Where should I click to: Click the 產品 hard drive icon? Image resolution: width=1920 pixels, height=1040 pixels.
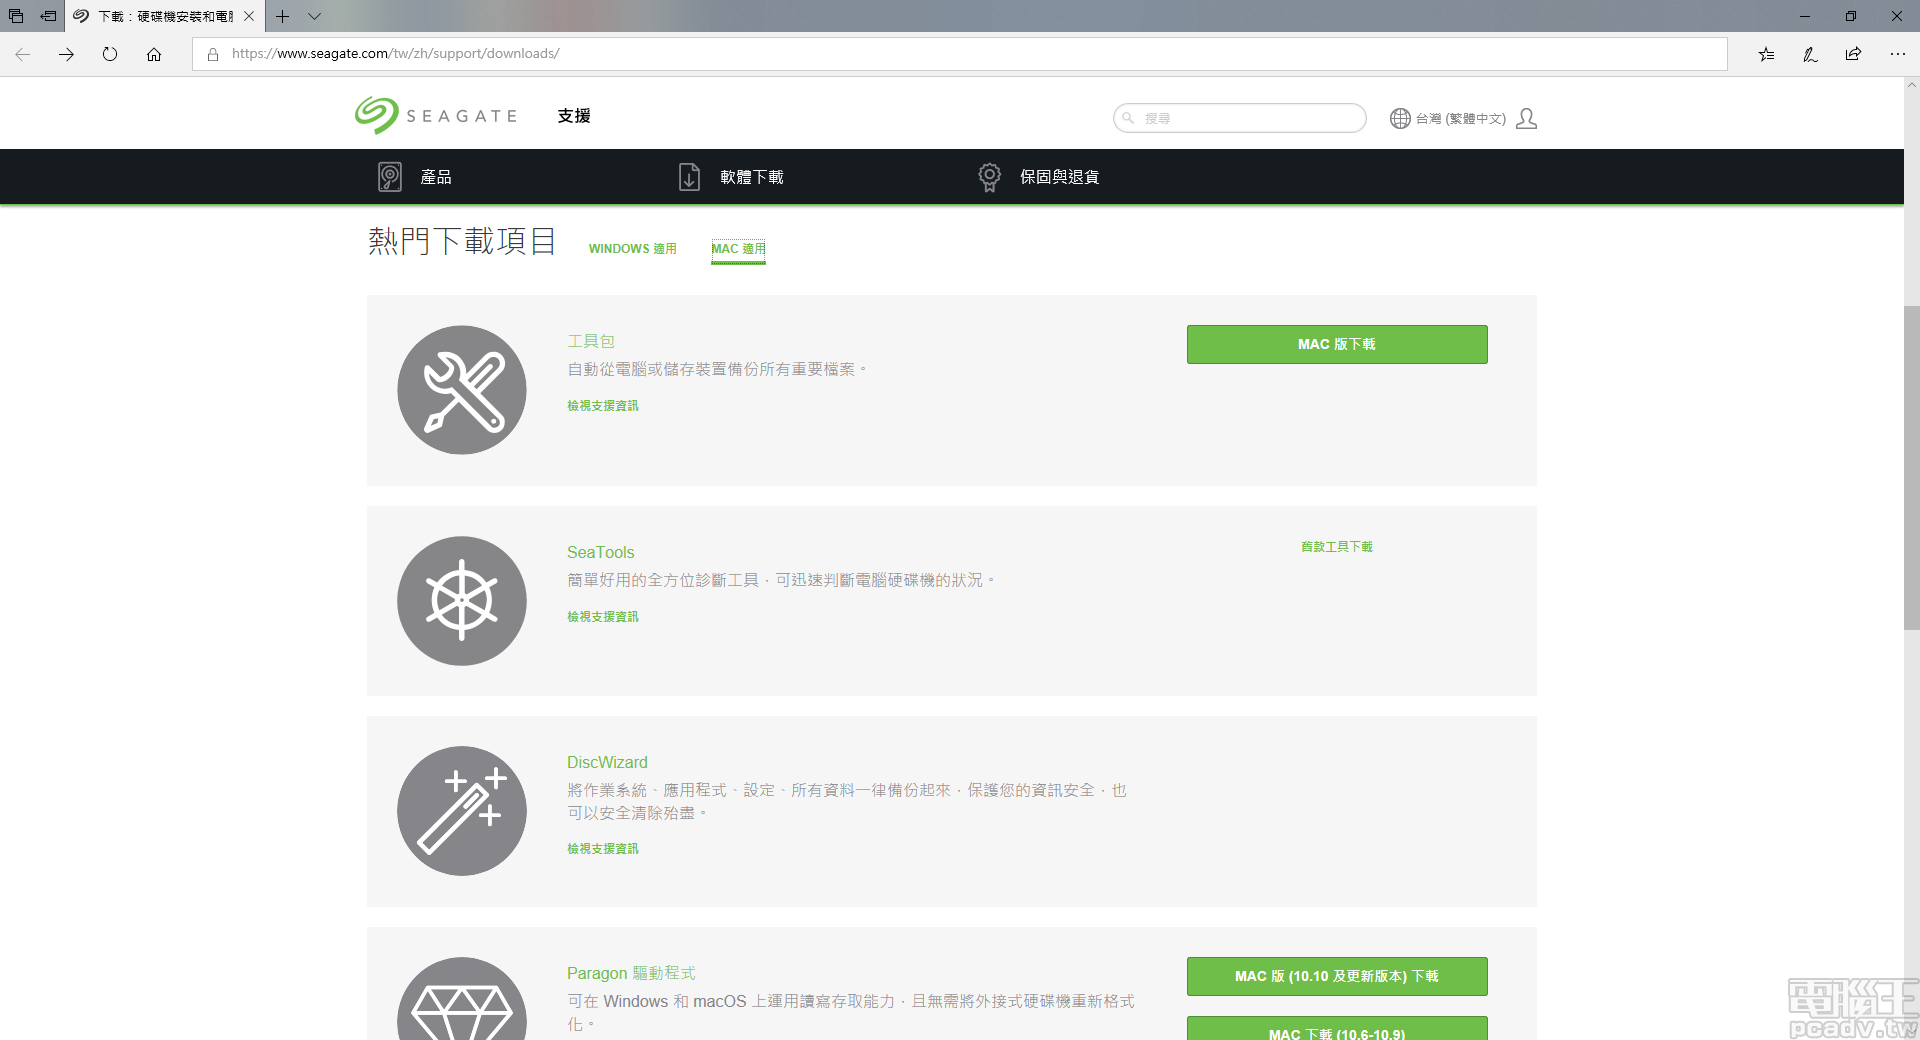(390, 176)
